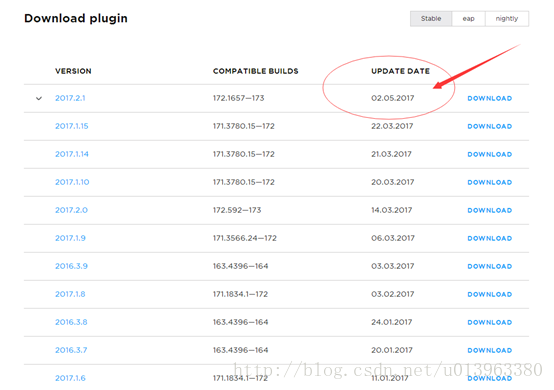Viewport: 554px width, 390px height.
Task: Select builds 171.1834.1—172 in 2017.1.8 row
Action: (x=240, y=294)
